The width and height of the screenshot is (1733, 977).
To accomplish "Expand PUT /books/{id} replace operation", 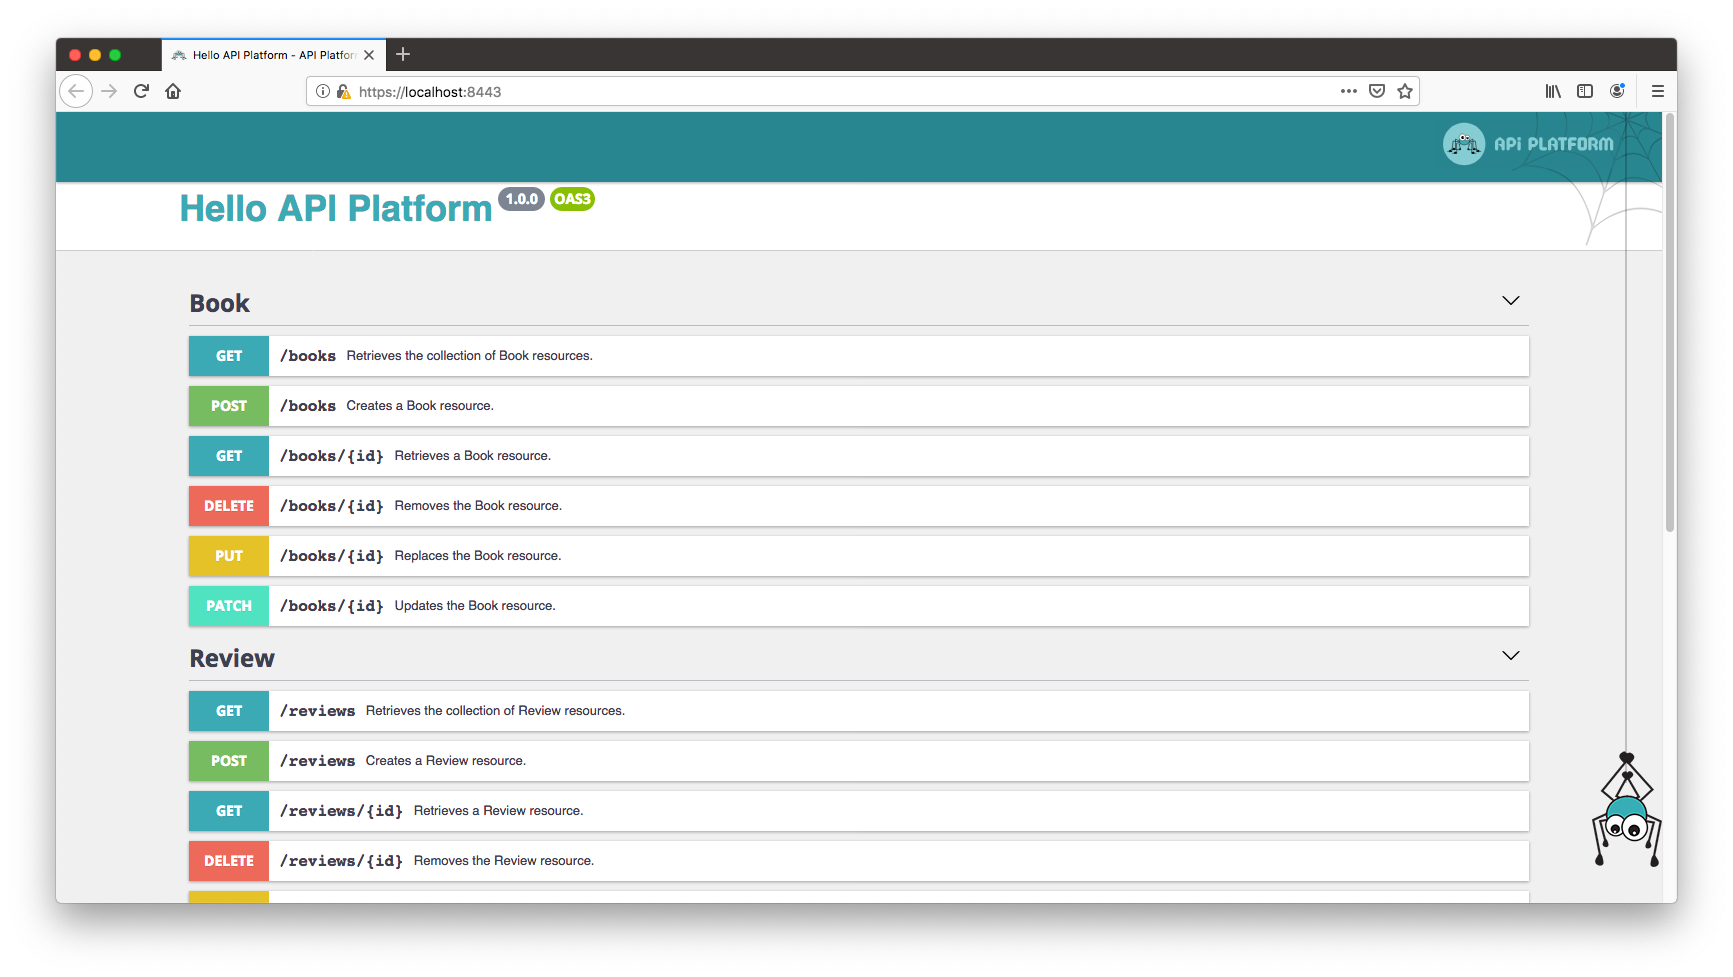I will (x=858, y=556).
